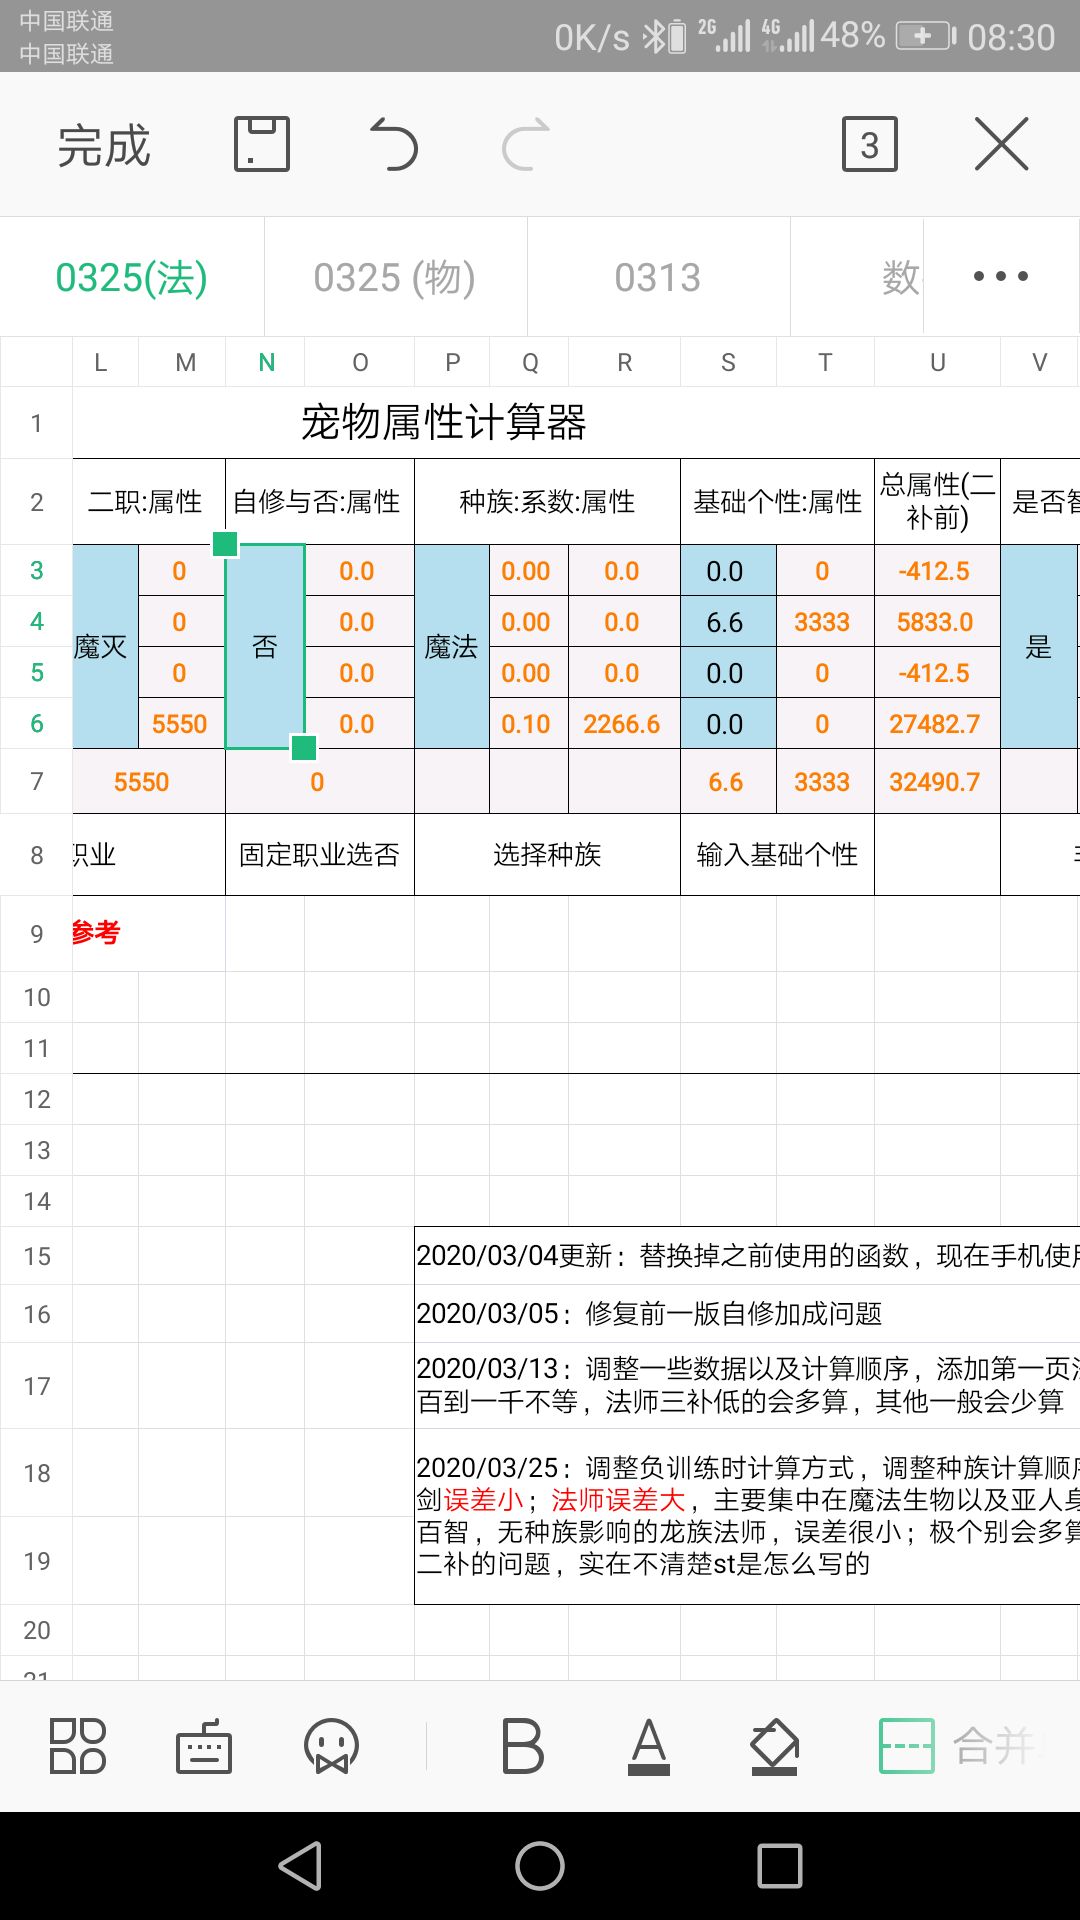Click the 2020/03/05 update note

[x=650, y=1313]
